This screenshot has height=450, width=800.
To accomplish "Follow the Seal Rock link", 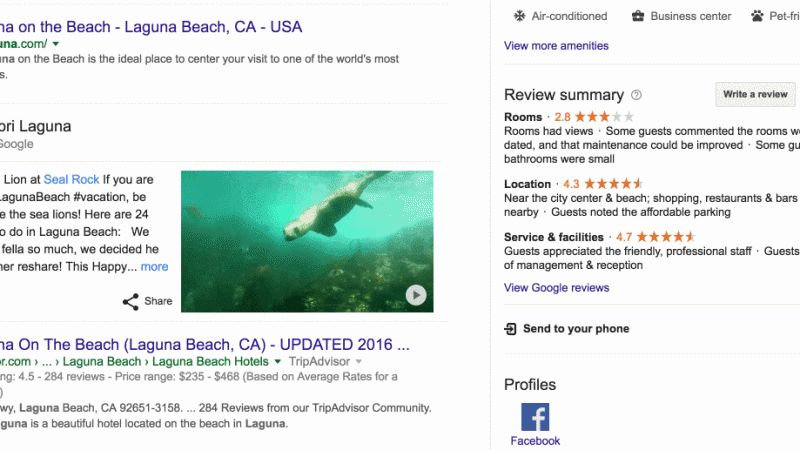I will tap(71, 179).
